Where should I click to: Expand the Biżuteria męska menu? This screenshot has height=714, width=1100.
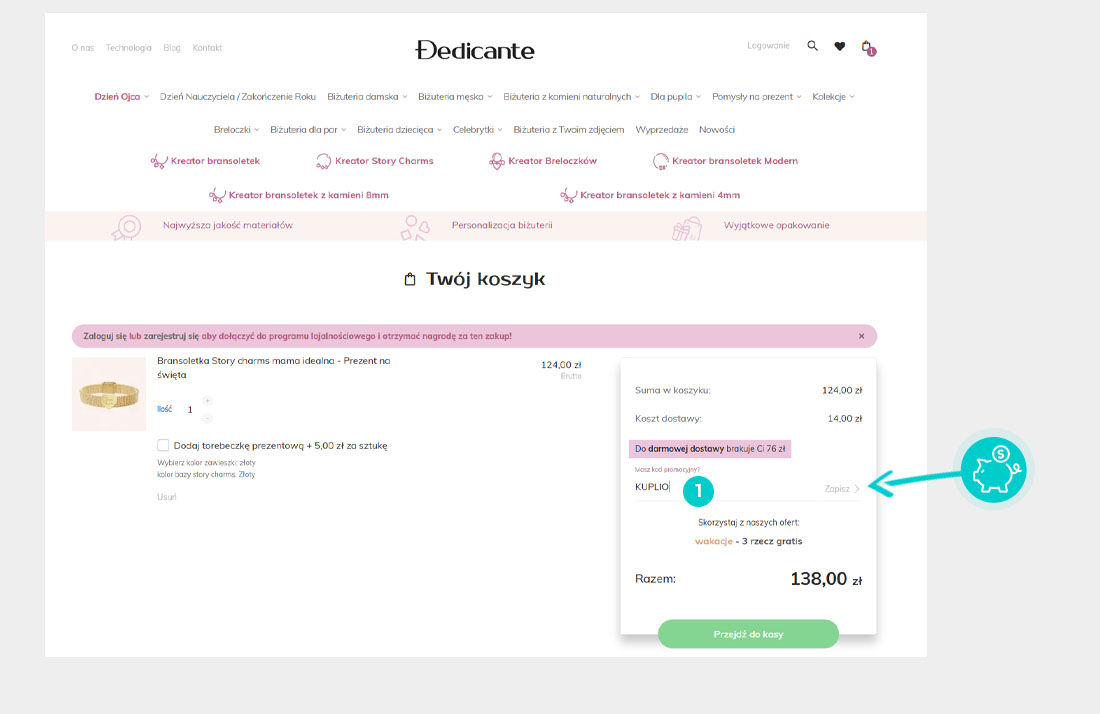pyautogui.click(x=455, y=97)
